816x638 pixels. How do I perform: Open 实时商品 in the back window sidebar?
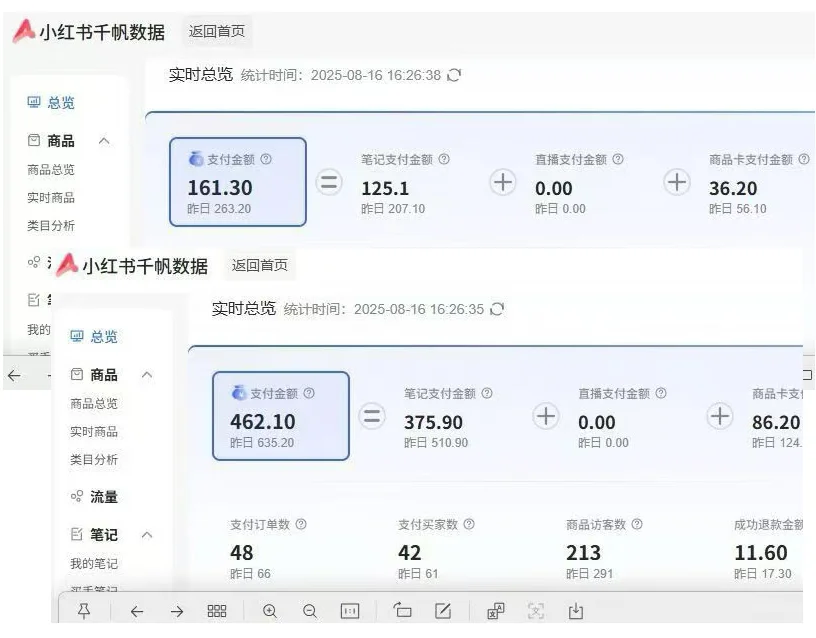(51, 197)
